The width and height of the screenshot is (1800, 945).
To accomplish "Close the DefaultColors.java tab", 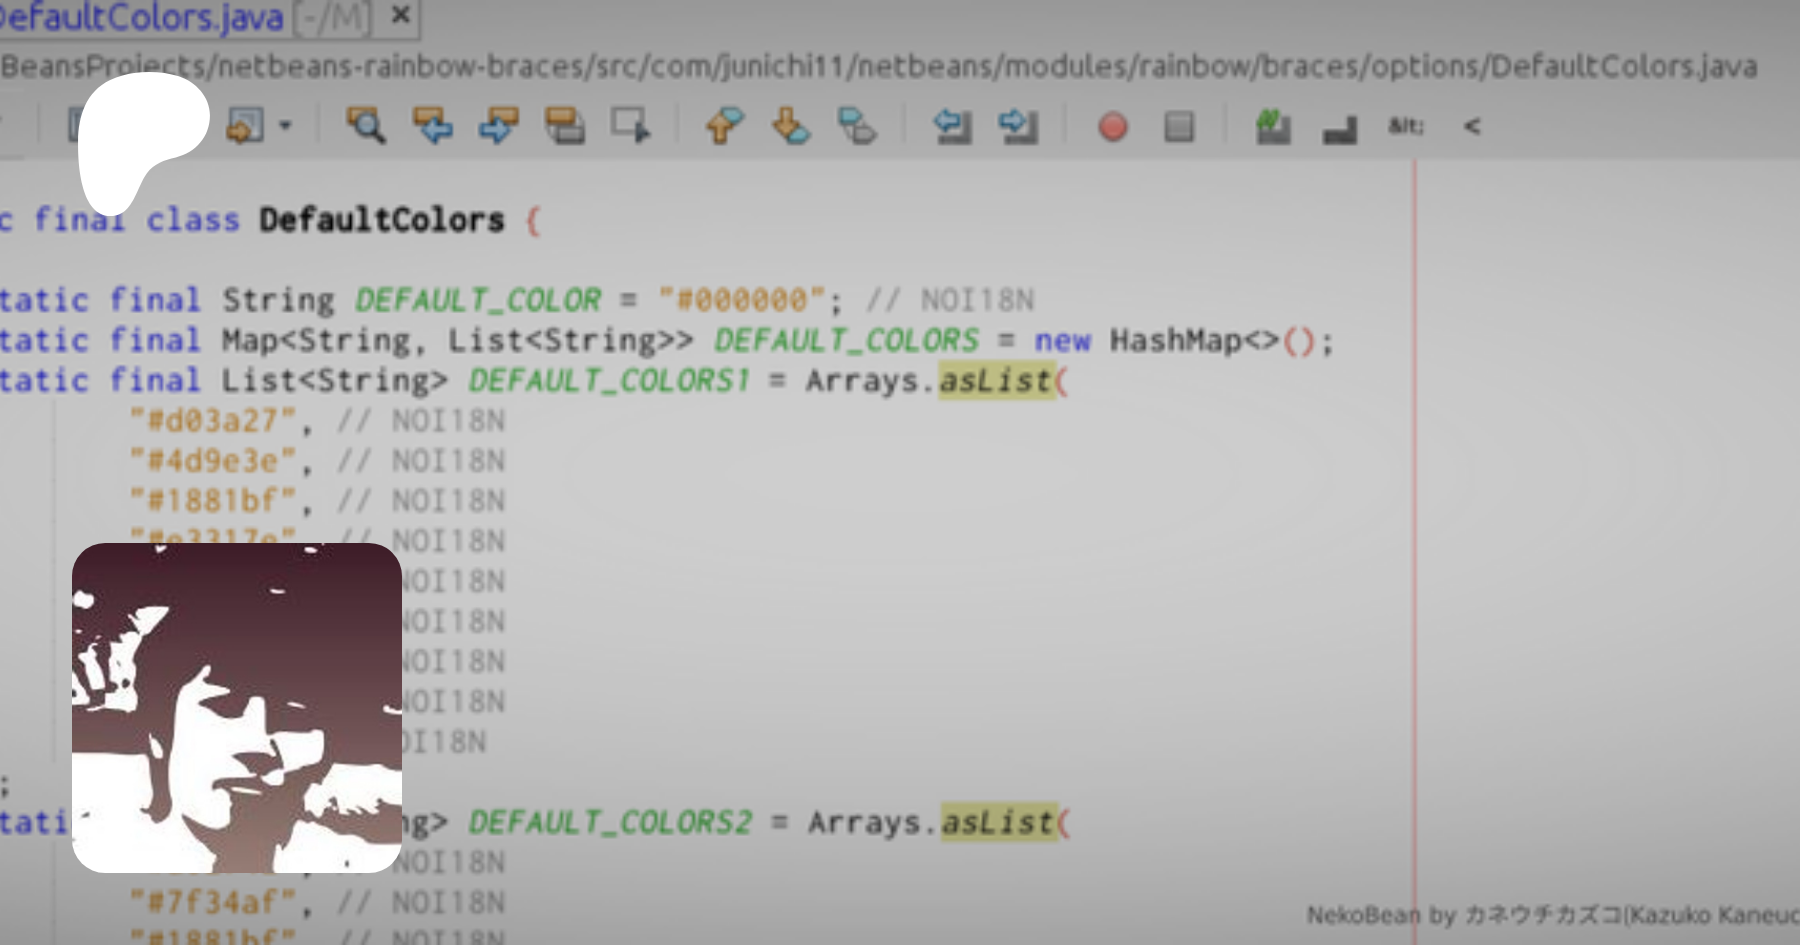I will pos(400,15).
